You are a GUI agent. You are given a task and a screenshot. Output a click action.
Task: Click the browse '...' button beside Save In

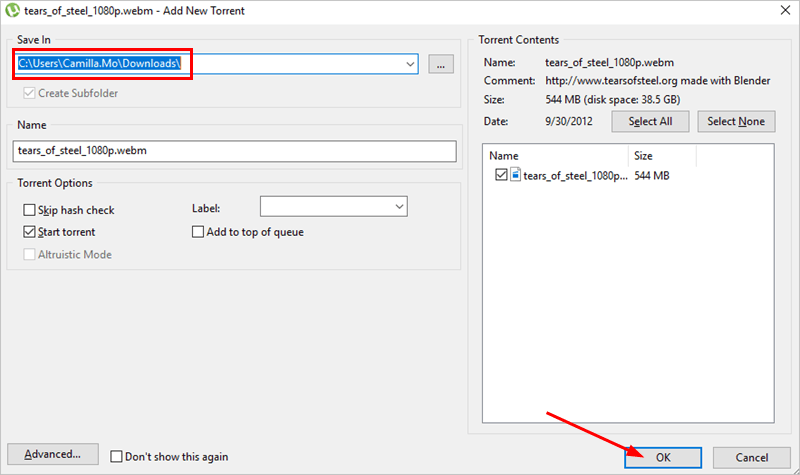(441, 64)
